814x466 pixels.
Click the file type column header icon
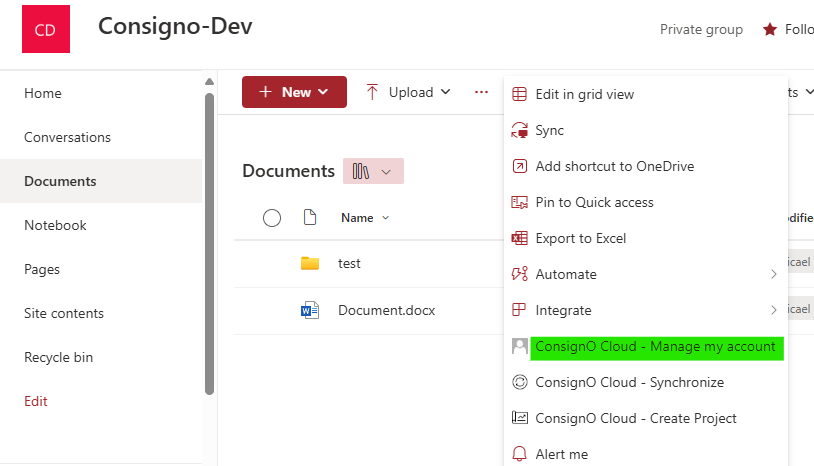coord(310,217)
